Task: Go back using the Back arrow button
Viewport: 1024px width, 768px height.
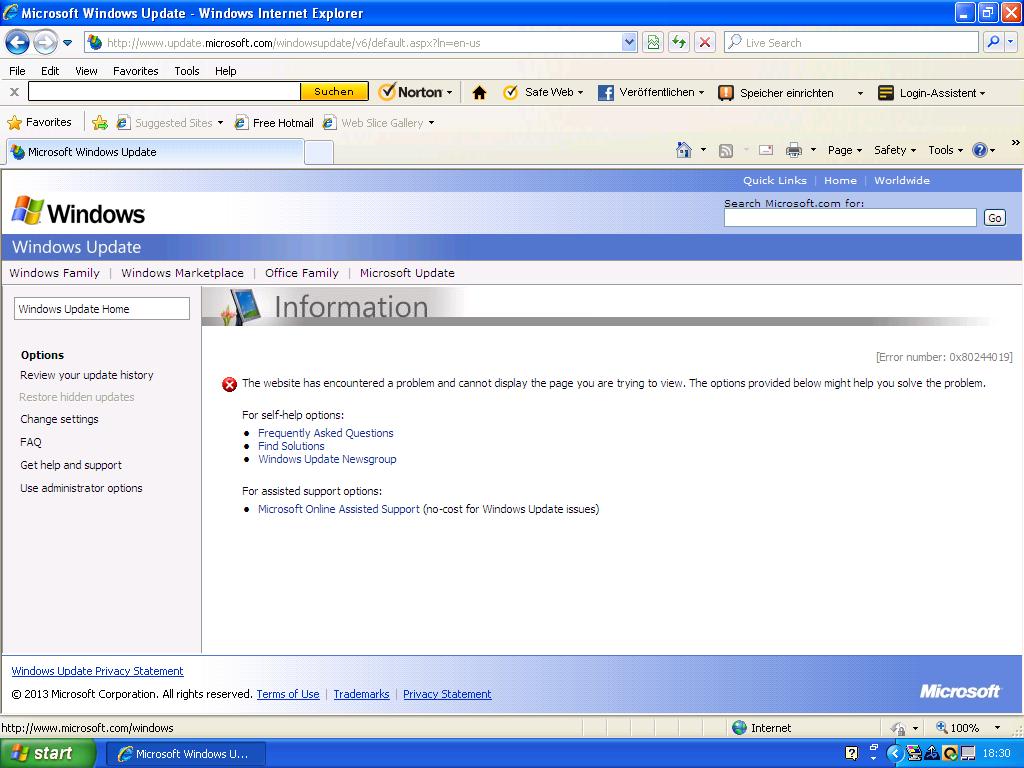Action: [18, 43]
